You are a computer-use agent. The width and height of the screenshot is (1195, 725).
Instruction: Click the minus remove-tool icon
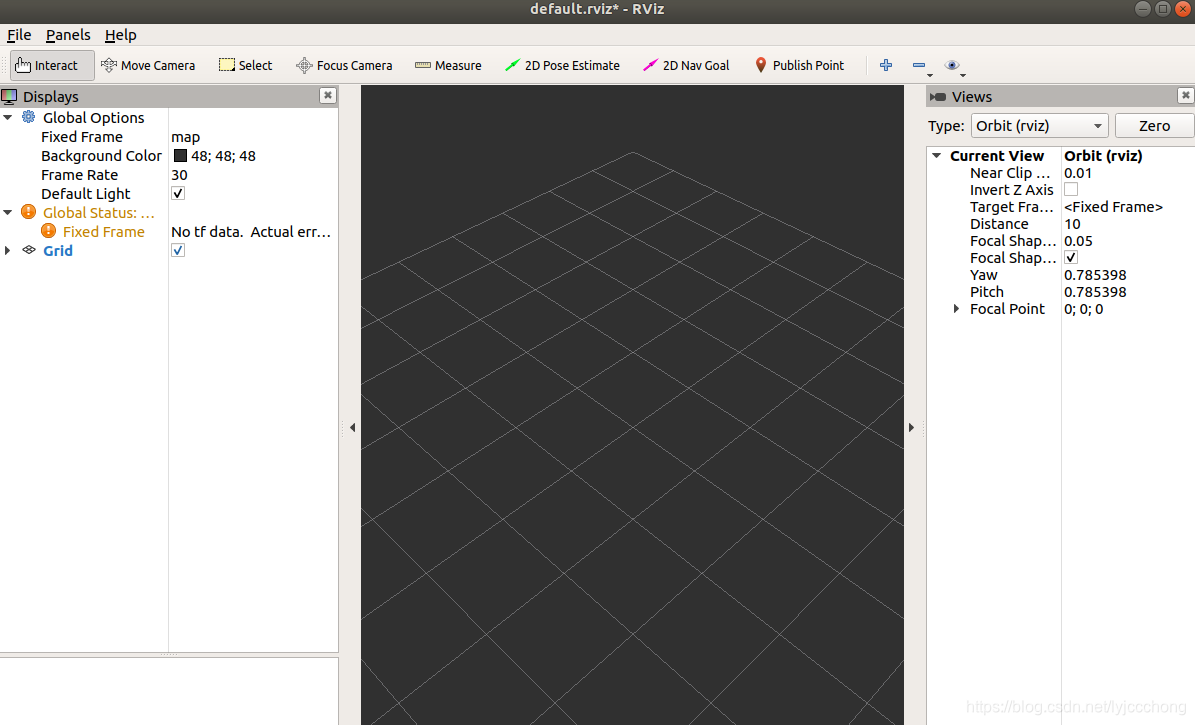click(919, 66)
